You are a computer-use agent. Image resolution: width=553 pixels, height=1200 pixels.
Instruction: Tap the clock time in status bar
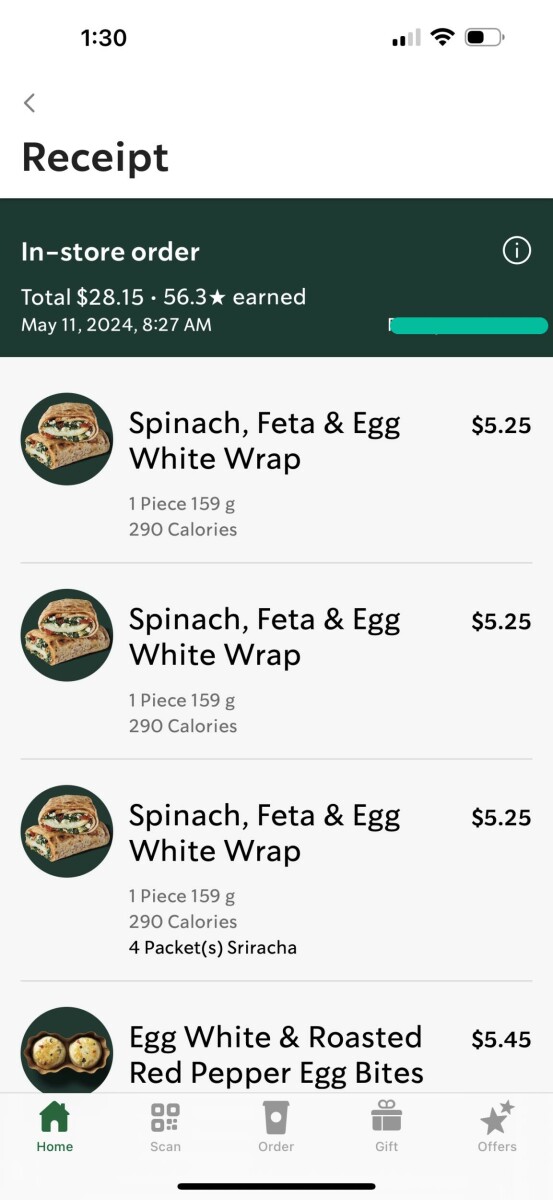click(x=103, y=38)
